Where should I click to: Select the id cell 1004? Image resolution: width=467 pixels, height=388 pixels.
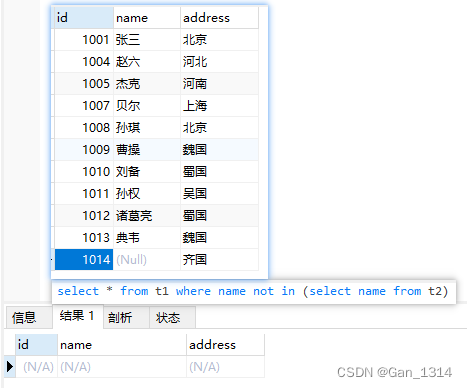coord(84,62)
